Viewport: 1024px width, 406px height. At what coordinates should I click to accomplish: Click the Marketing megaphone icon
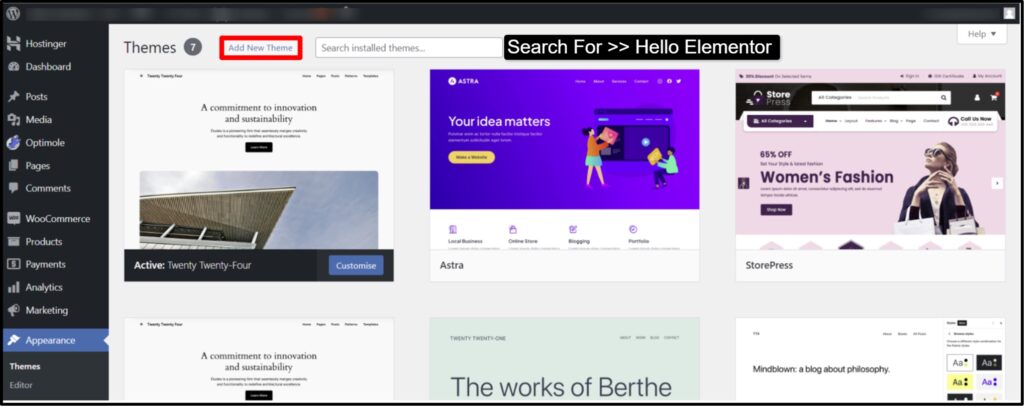(13, 310)
